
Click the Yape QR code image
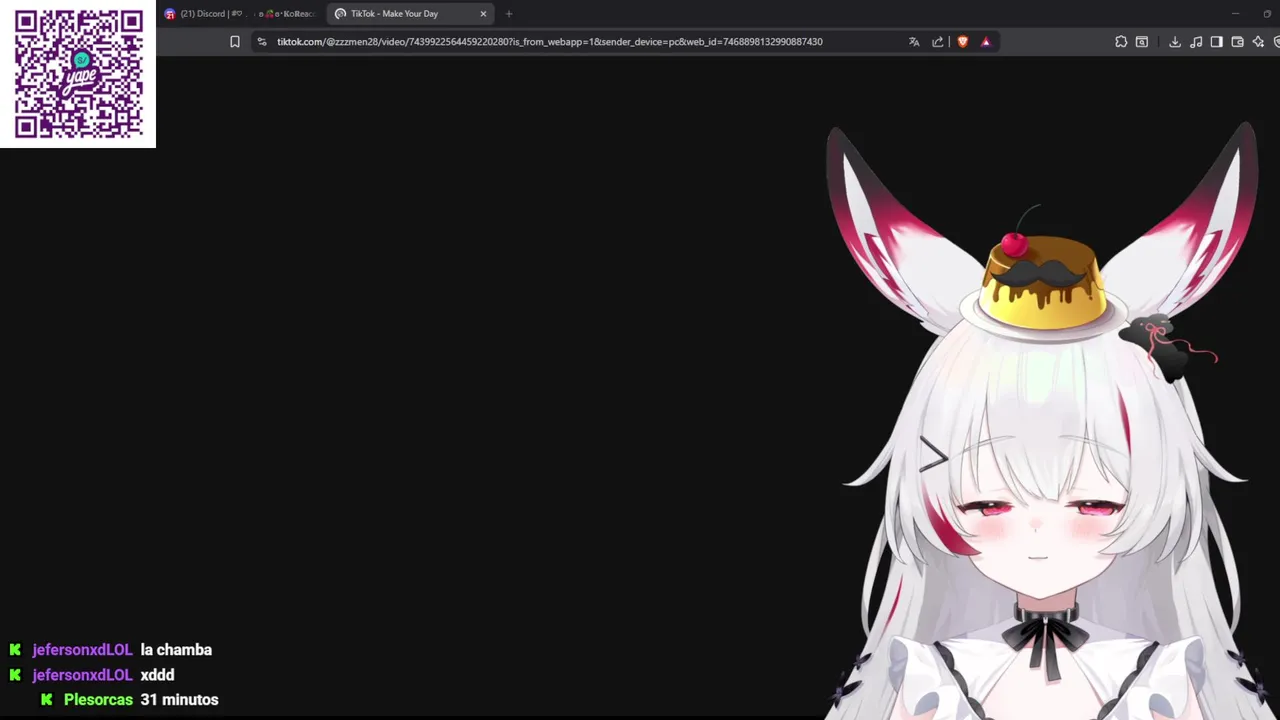(x=78, y=74)
